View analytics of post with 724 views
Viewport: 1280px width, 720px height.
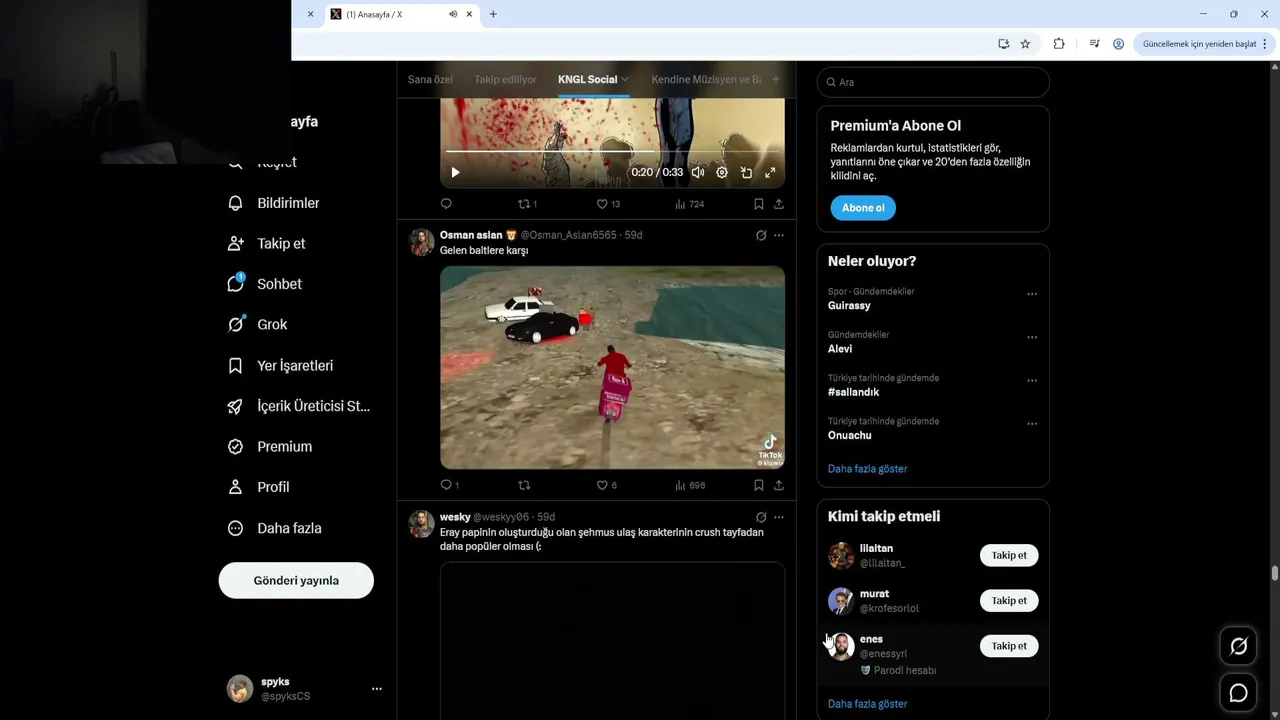(x=690, y=204)
